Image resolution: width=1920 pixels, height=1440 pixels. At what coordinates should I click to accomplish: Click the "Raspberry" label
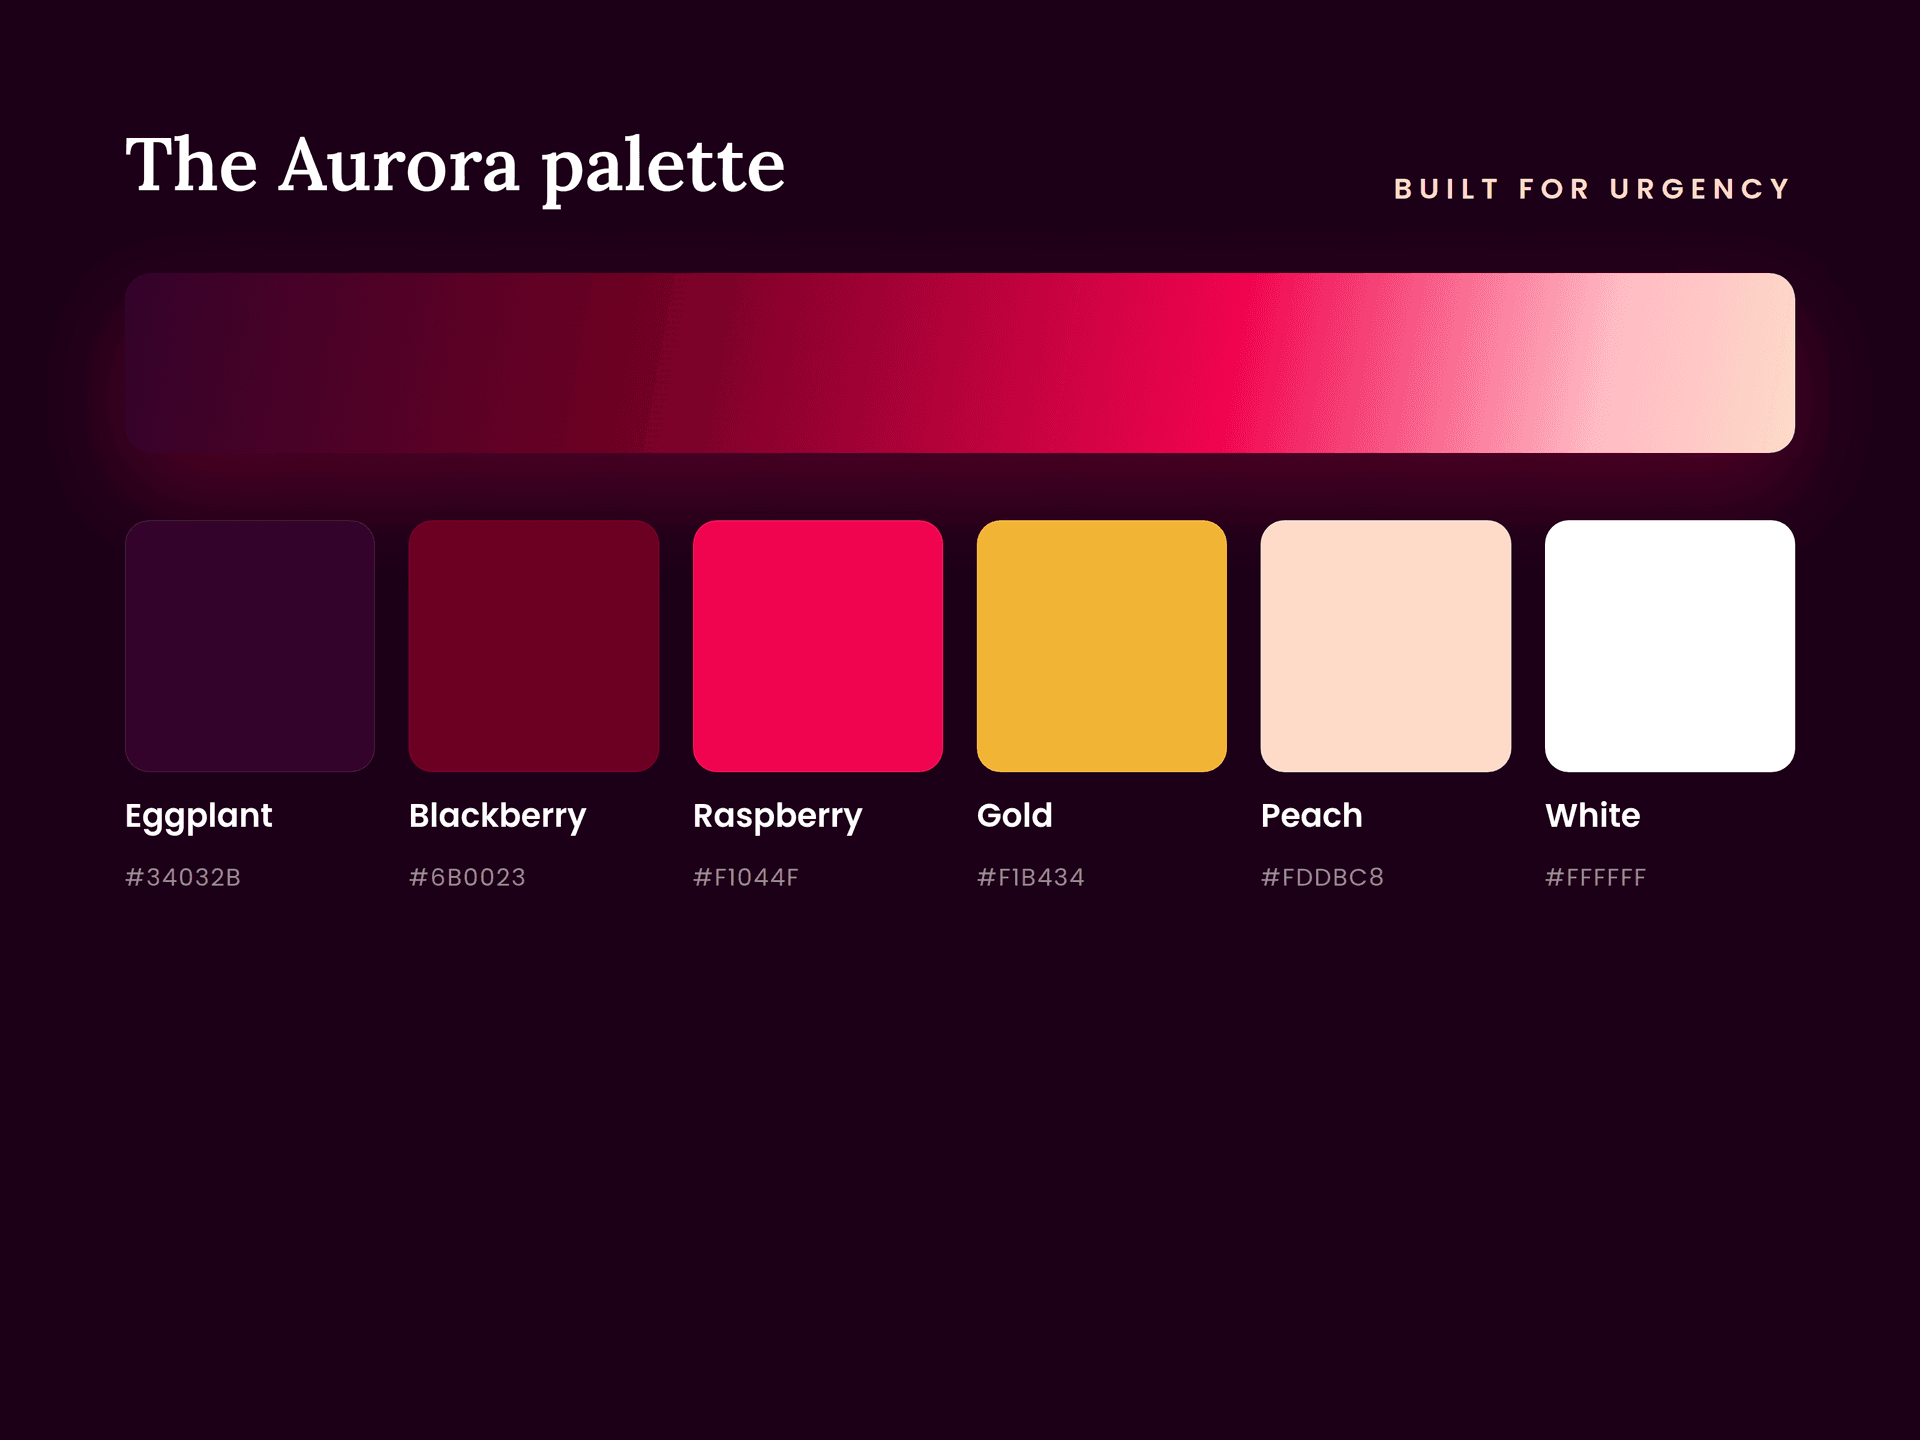777,817
